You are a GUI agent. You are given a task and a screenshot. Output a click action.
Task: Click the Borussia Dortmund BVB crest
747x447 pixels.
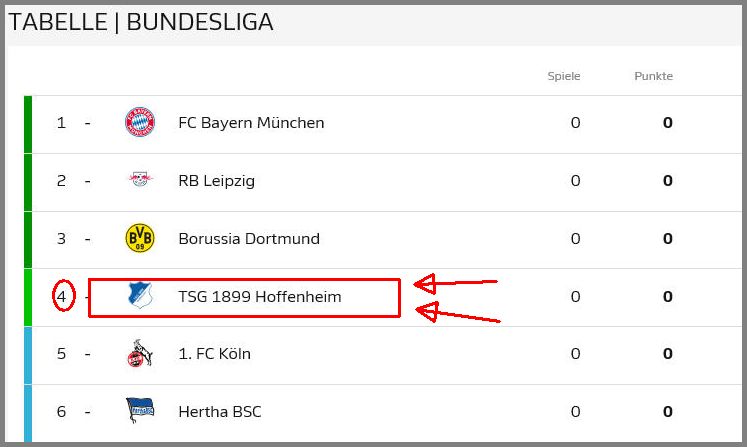click(140, 238)
